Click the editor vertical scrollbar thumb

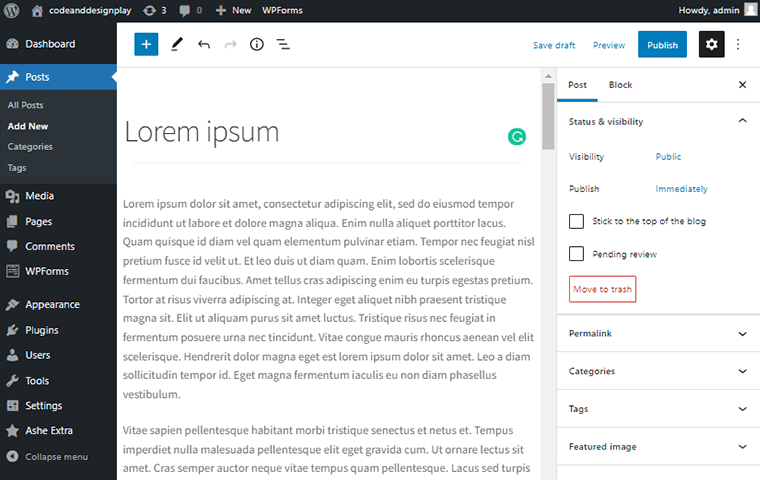tap(548, 116)
